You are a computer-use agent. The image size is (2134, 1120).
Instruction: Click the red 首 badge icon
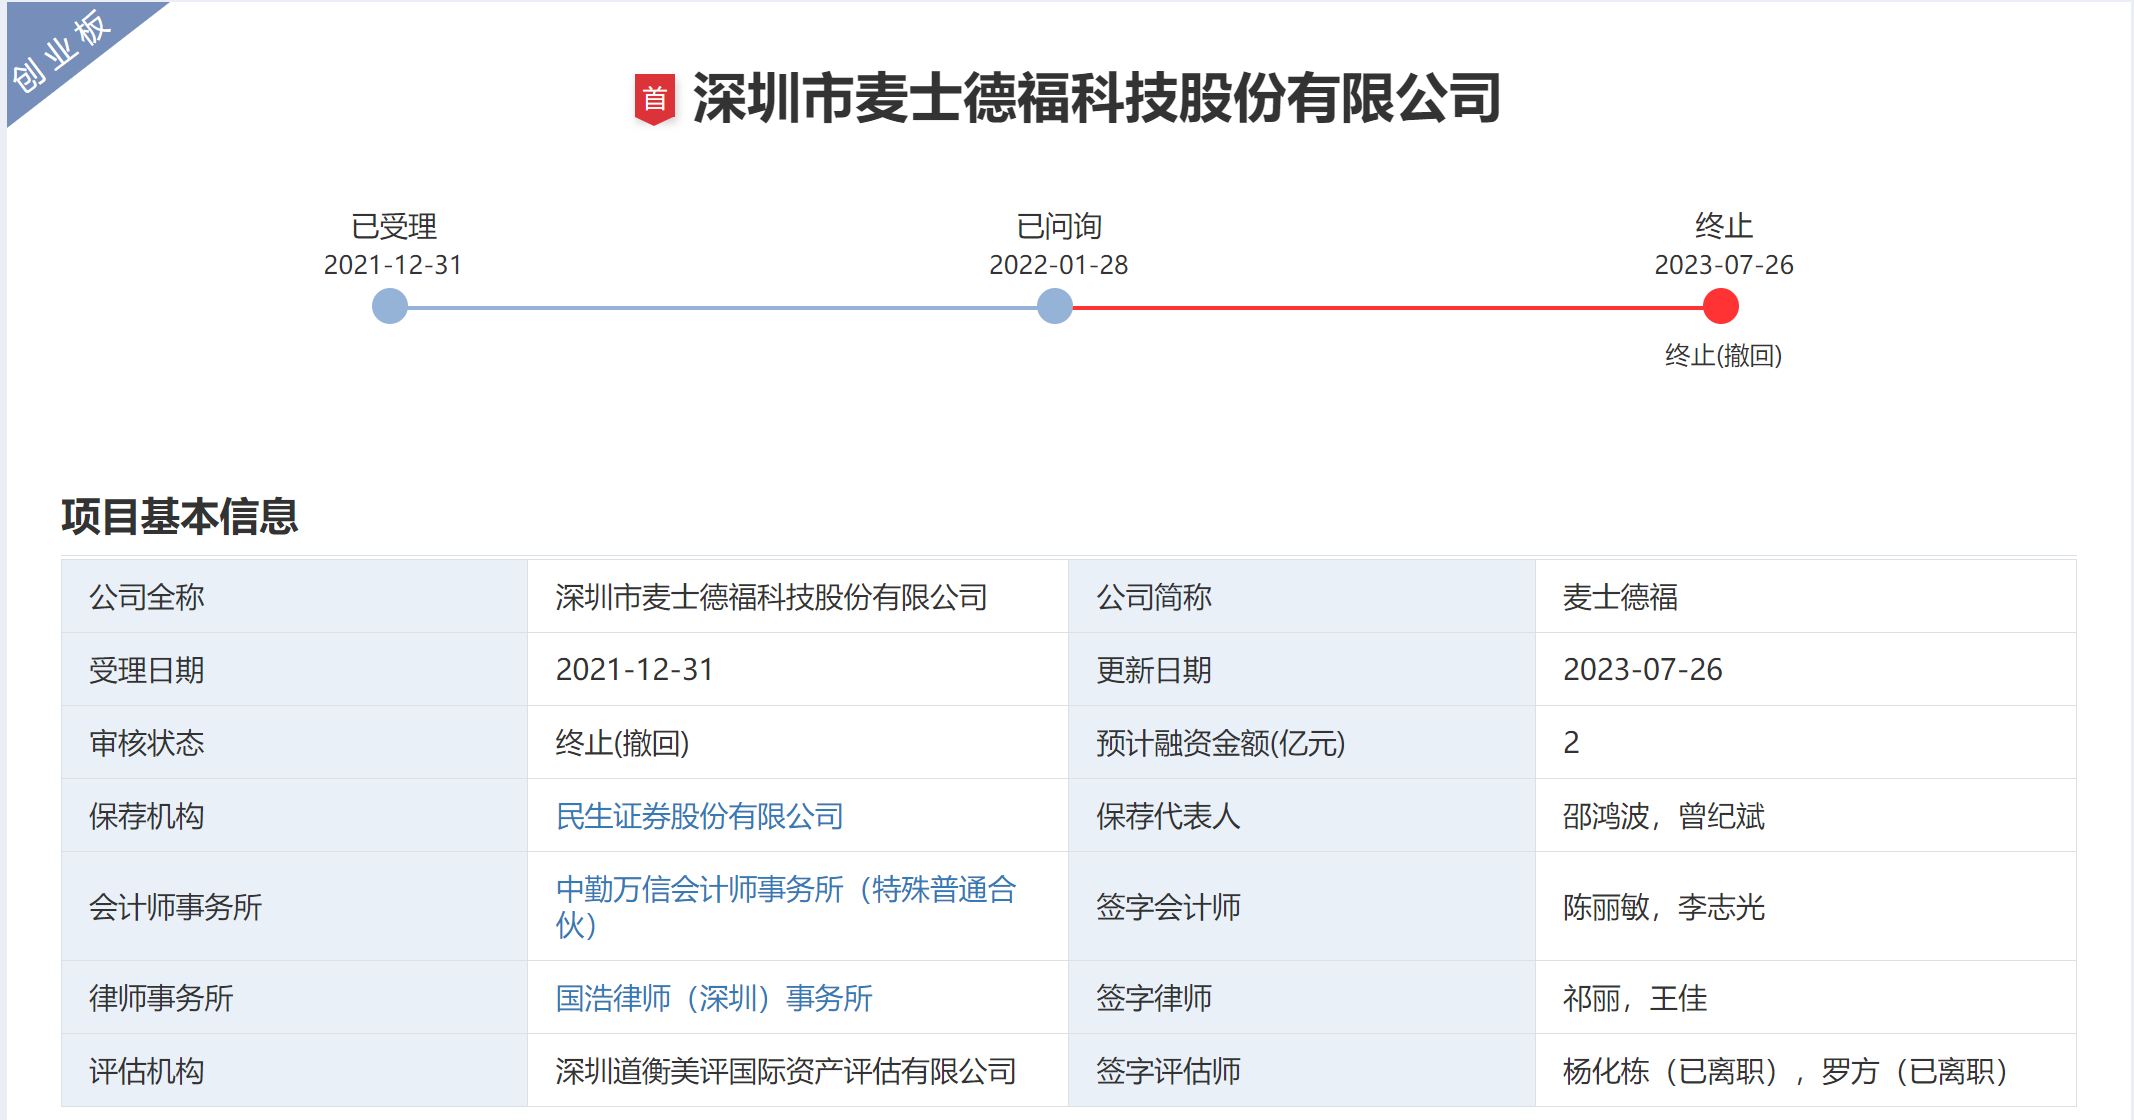coord(655,99)
